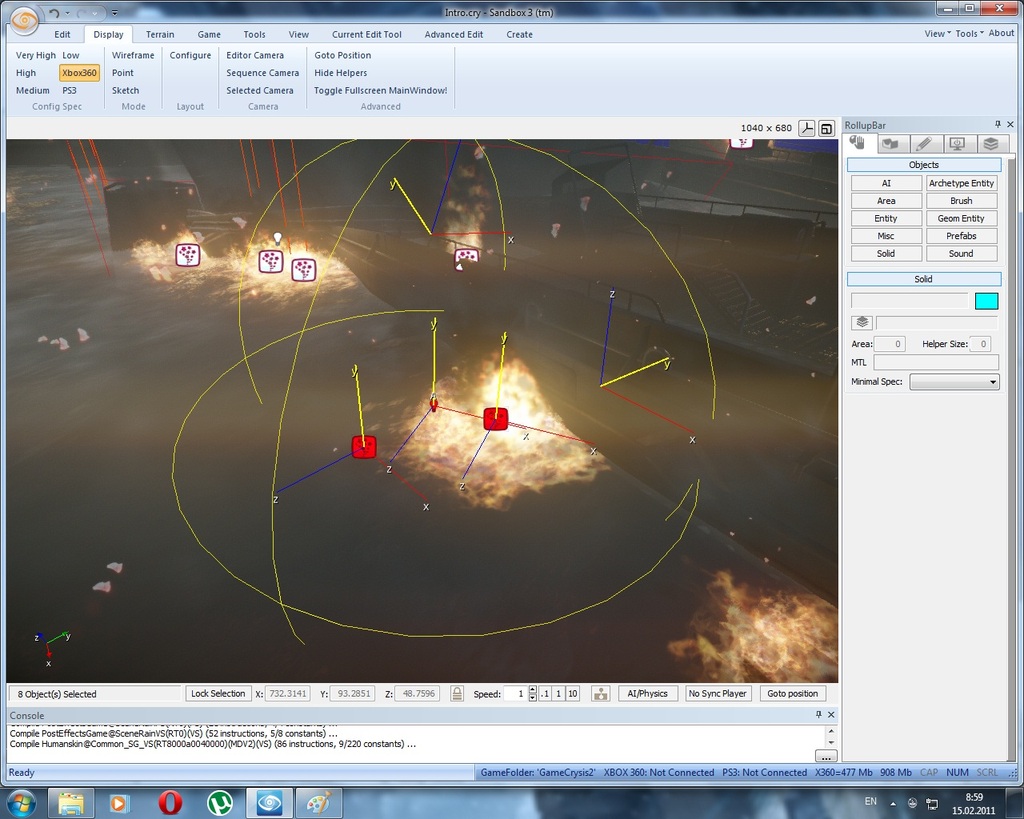Toggle the Xbox360 config spec

(80, 73)
